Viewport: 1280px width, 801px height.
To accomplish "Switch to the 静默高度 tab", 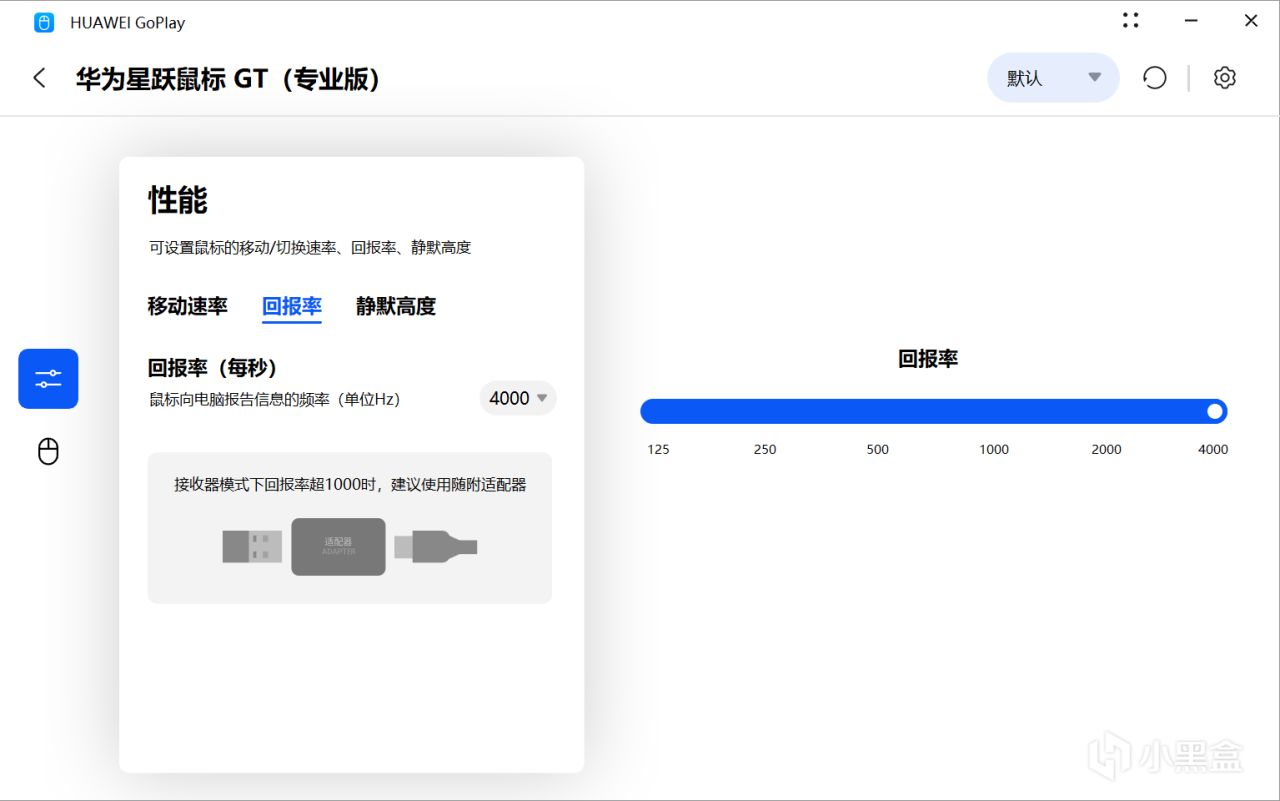I will 396,306.
